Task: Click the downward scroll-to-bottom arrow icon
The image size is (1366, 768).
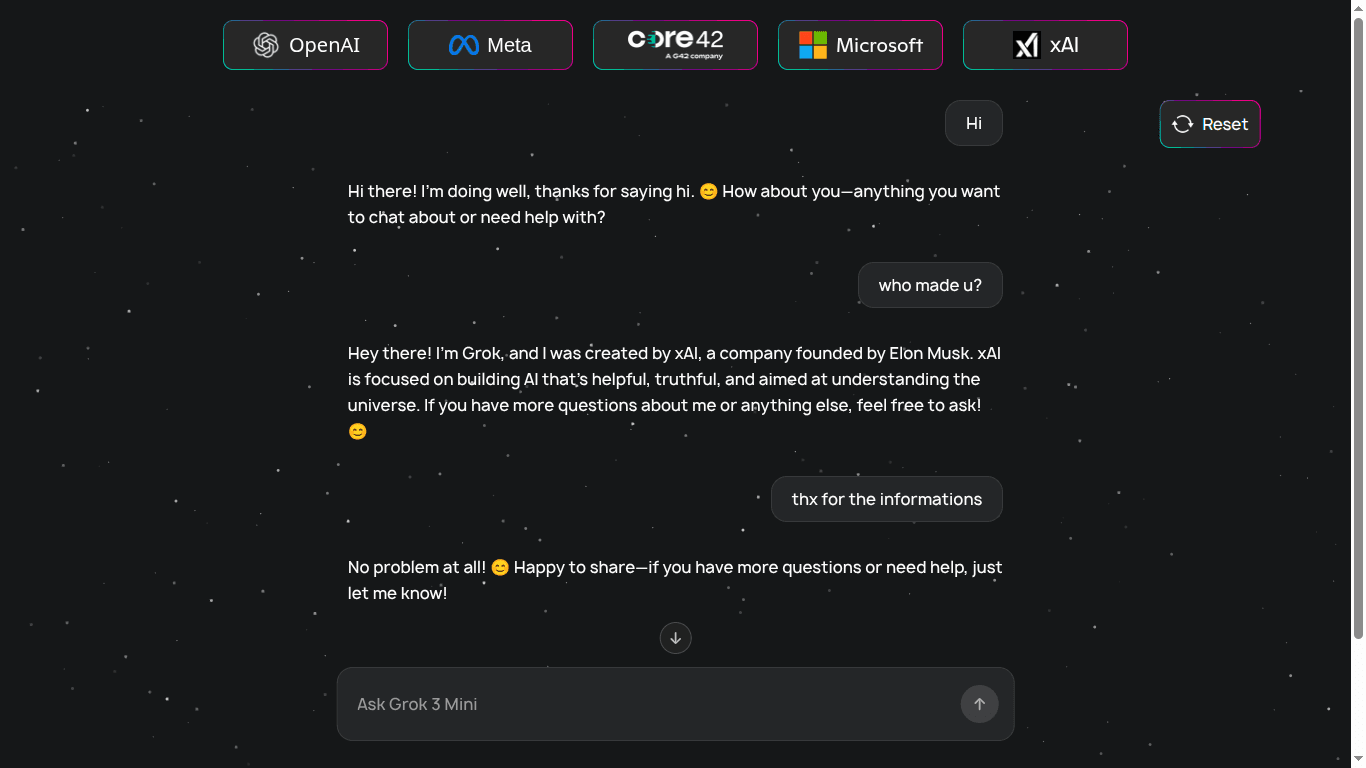Action: [x=675, y=638]
